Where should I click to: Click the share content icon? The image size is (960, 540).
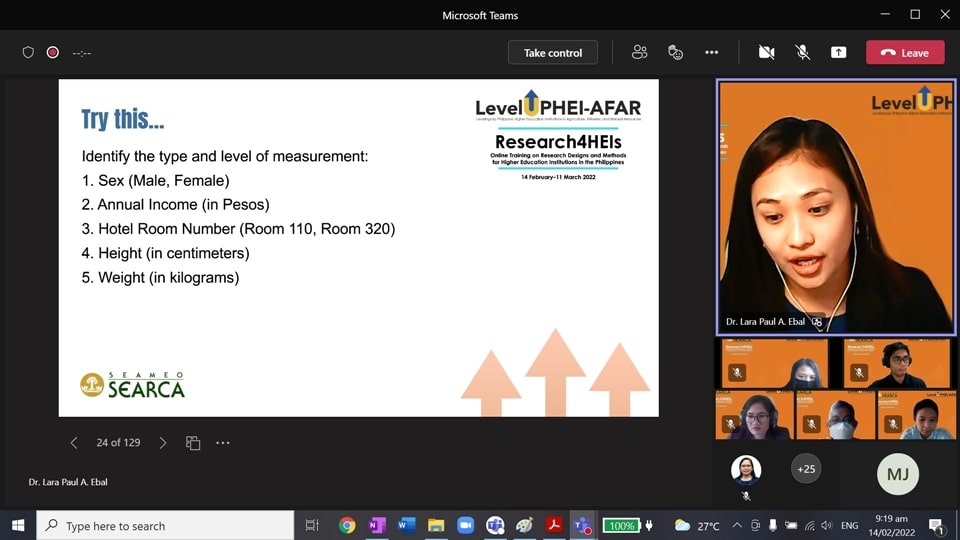tap(838, 52)
